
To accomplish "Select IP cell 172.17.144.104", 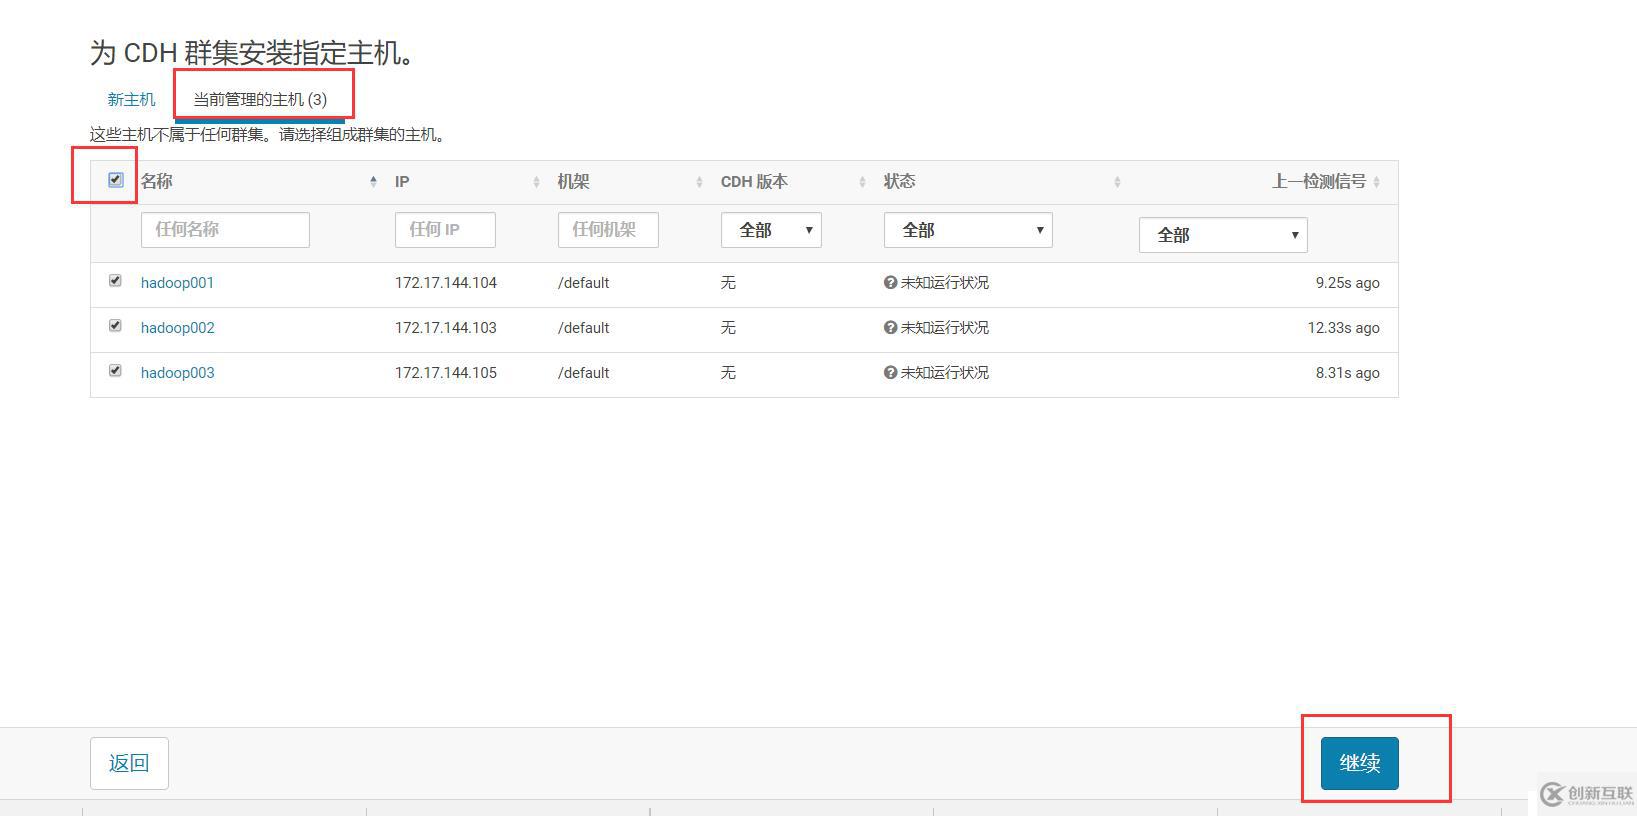I will pos(446,283).
